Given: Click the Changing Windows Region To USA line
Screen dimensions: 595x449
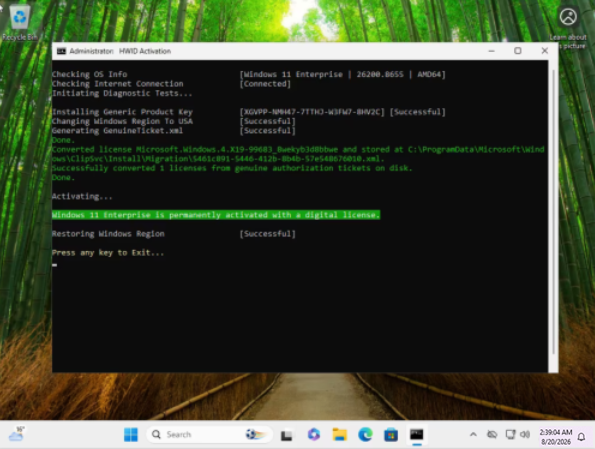Looking at the screenshot, I should [174, 121].
